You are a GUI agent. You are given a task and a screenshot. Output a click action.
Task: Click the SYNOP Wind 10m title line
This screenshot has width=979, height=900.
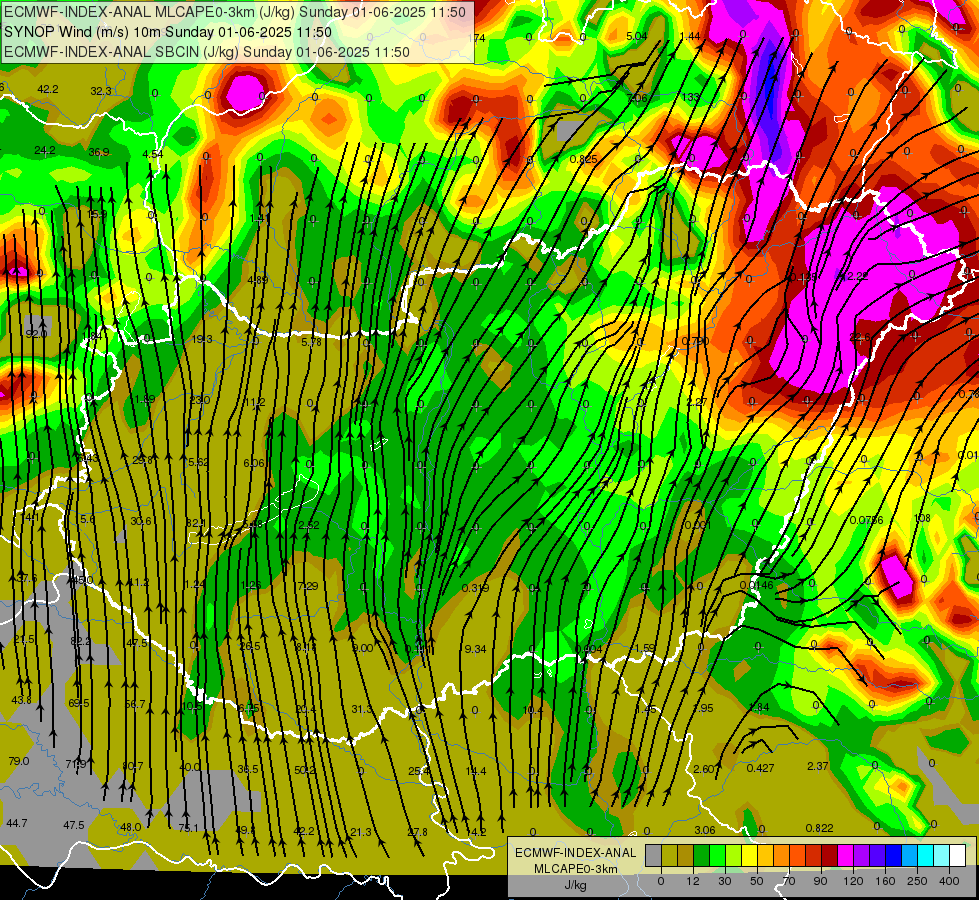click(168, 32)
